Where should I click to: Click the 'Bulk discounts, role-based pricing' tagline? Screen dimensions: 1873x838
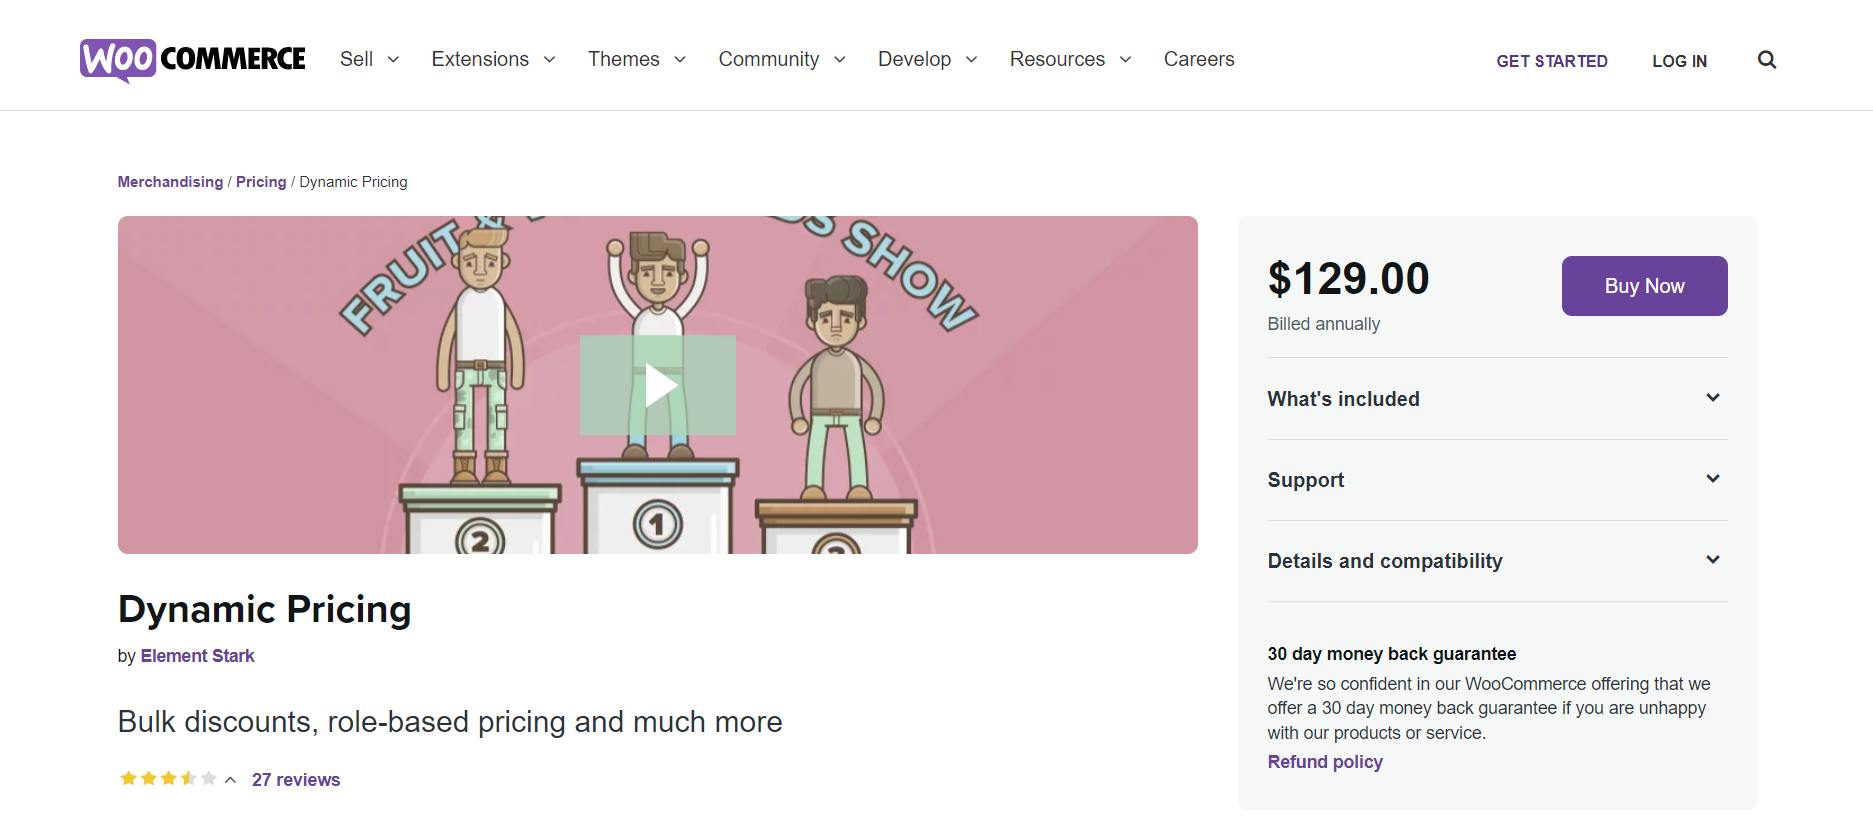[450, 722]
